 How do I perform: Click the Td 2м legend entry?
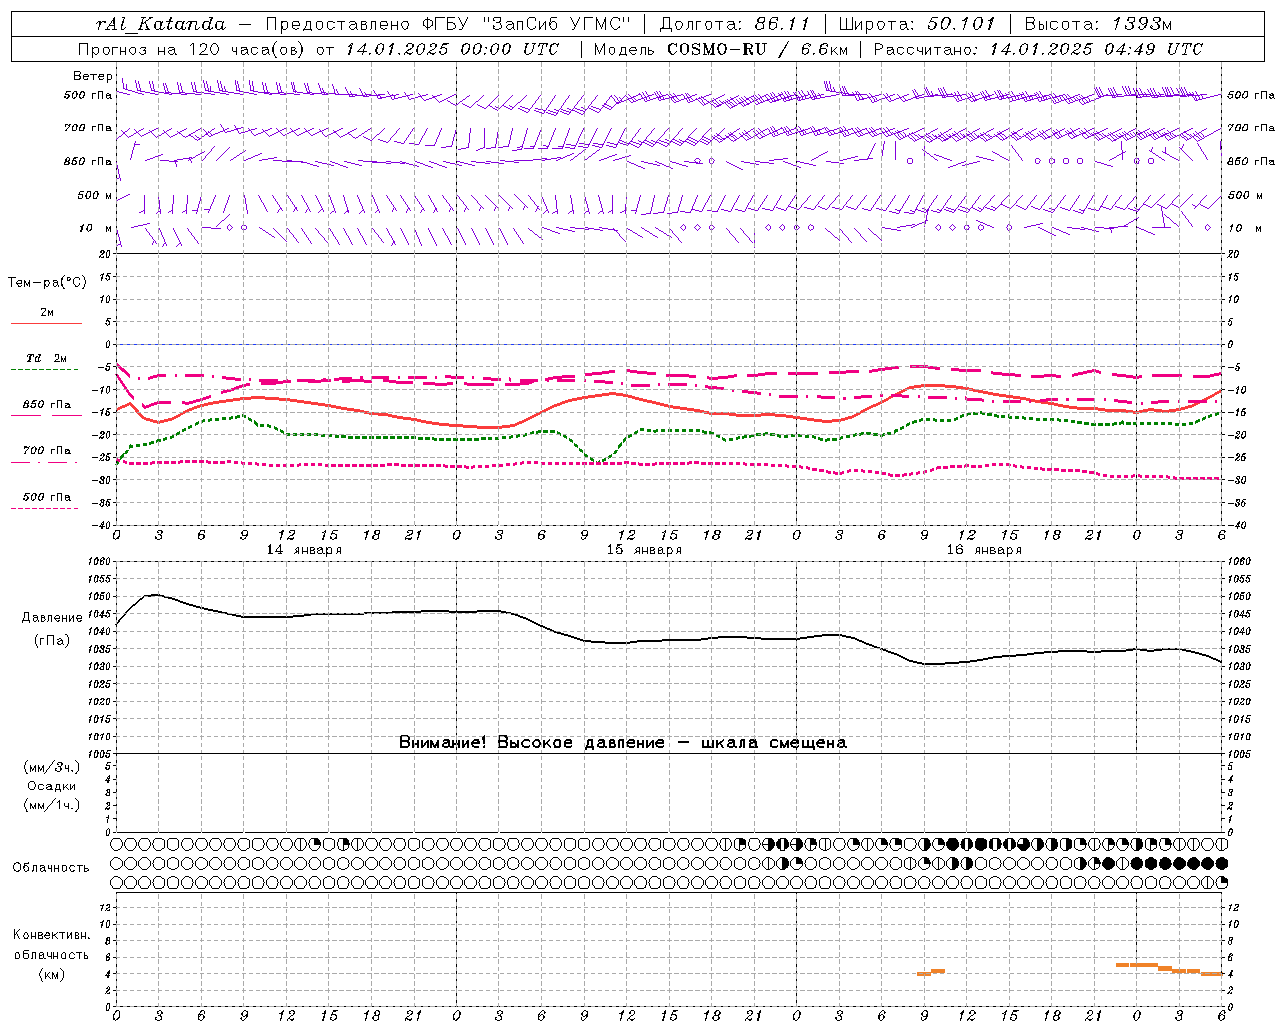46,363
